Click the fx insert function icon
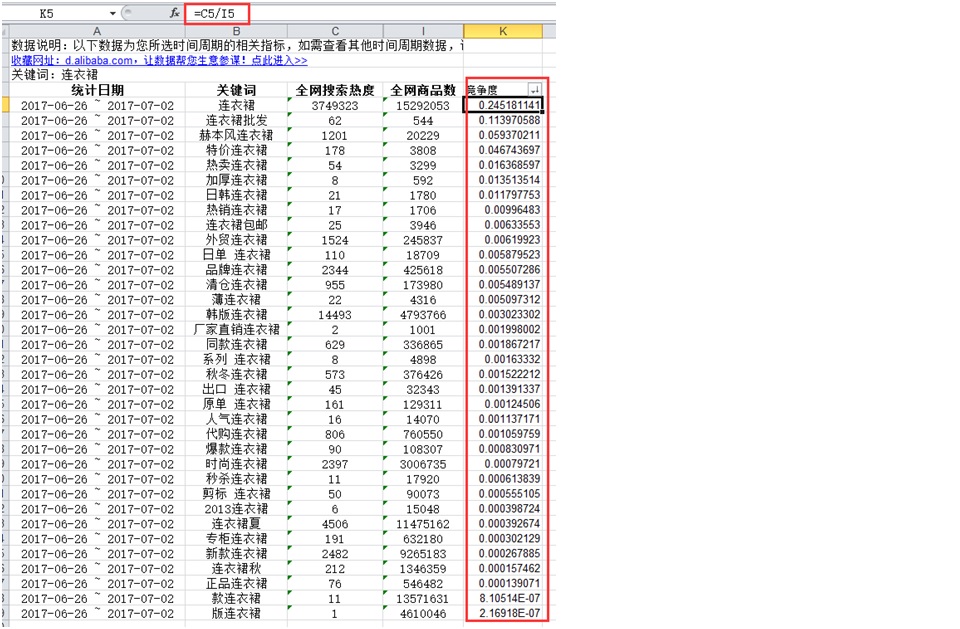The height and width of the screenshot is (629, 960). pos(175,13)
